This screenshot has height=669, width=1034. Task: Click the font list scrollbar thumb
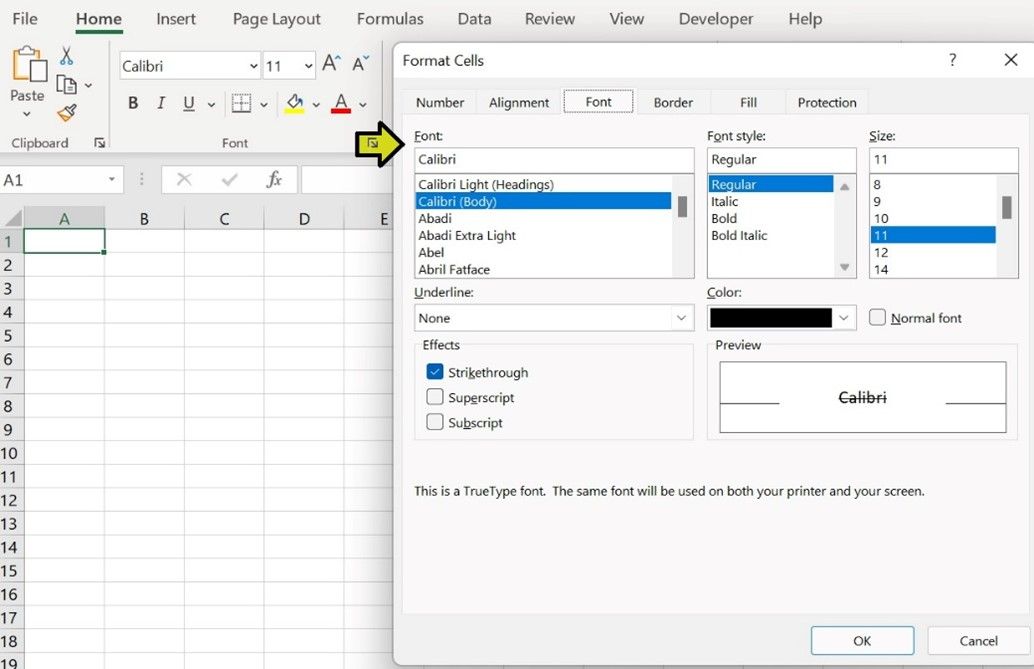tap(682, 207)
